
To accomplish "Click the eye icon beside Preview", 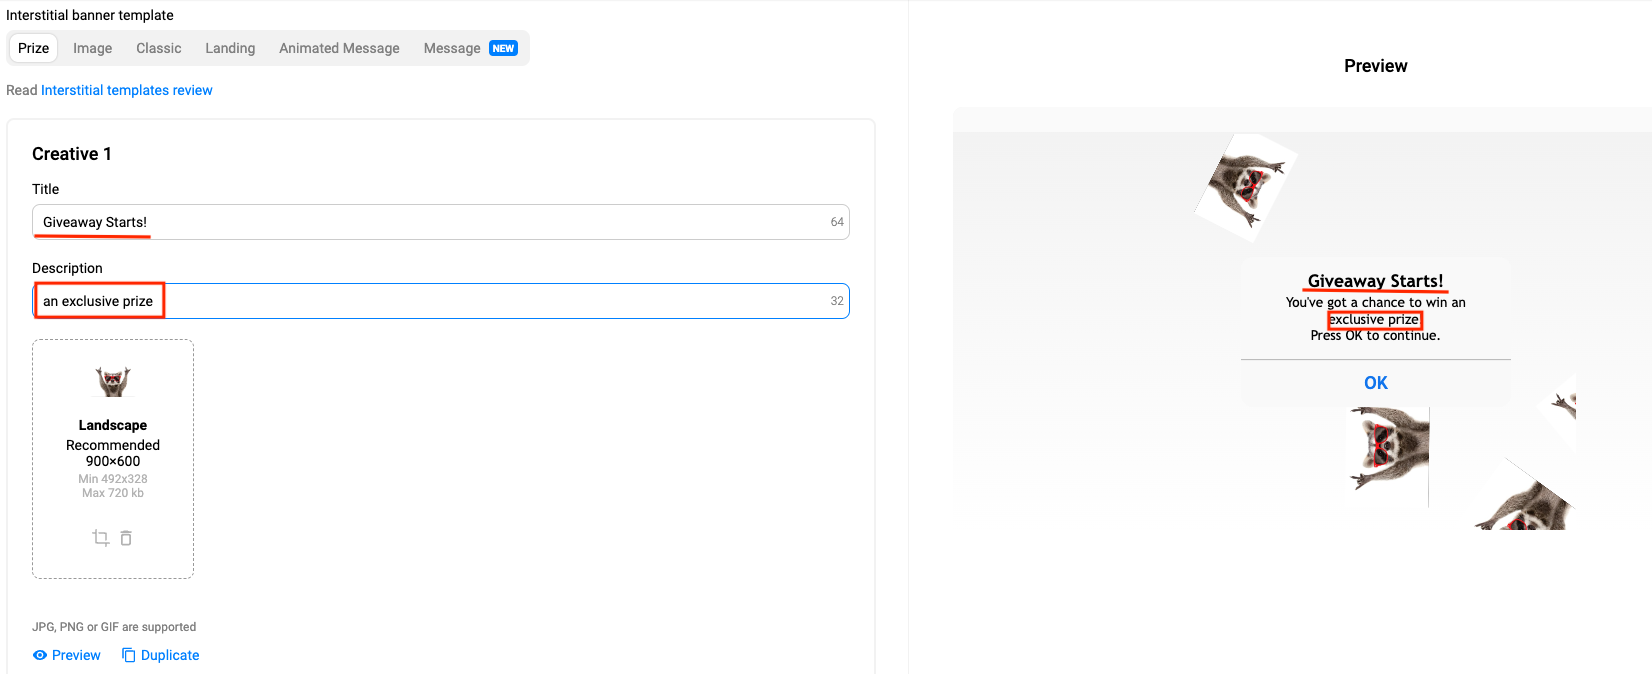I will [40, 655].
